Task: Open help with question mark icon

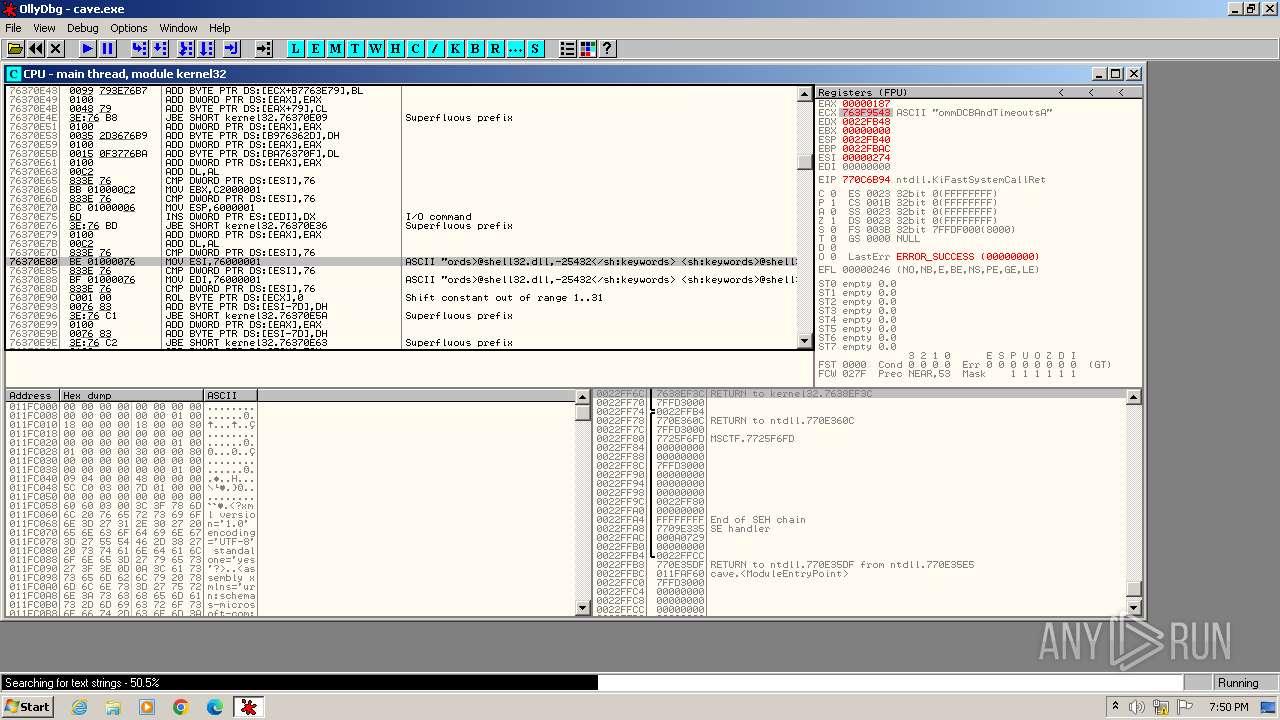Action: pyautogui.click(x=607, y=48)
